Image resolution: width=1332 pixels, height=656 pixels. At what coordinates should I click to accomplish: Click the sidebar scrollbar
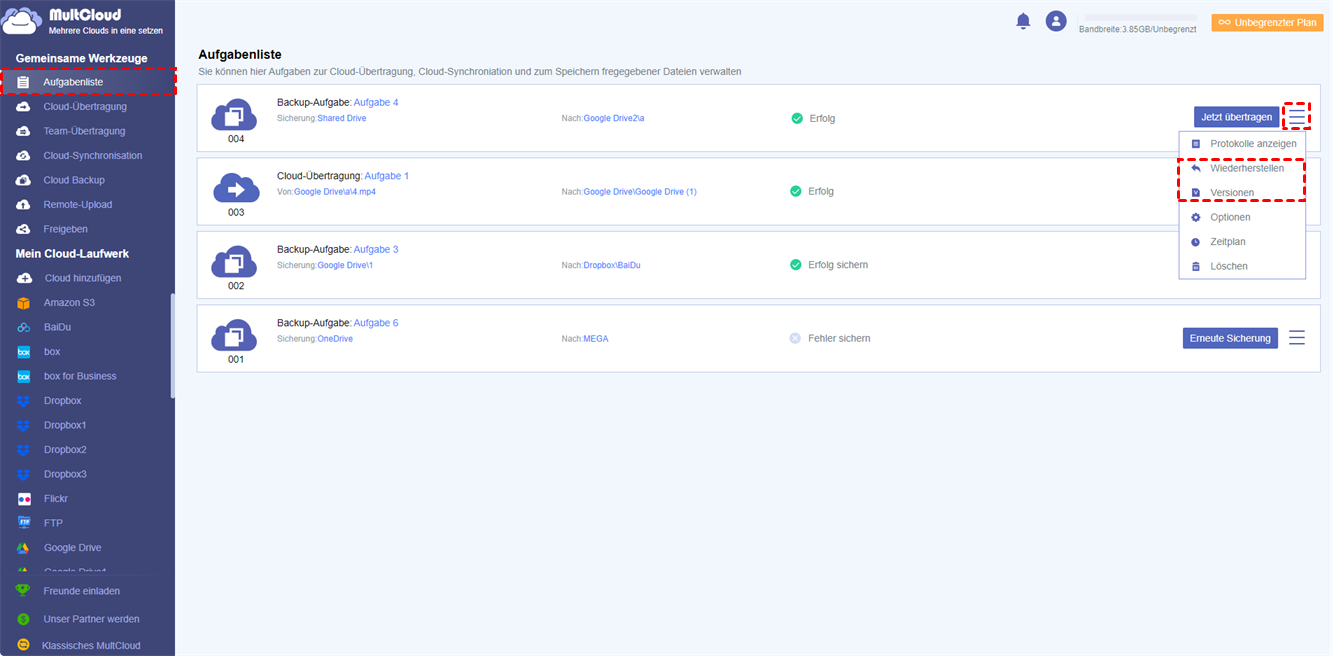172,345
